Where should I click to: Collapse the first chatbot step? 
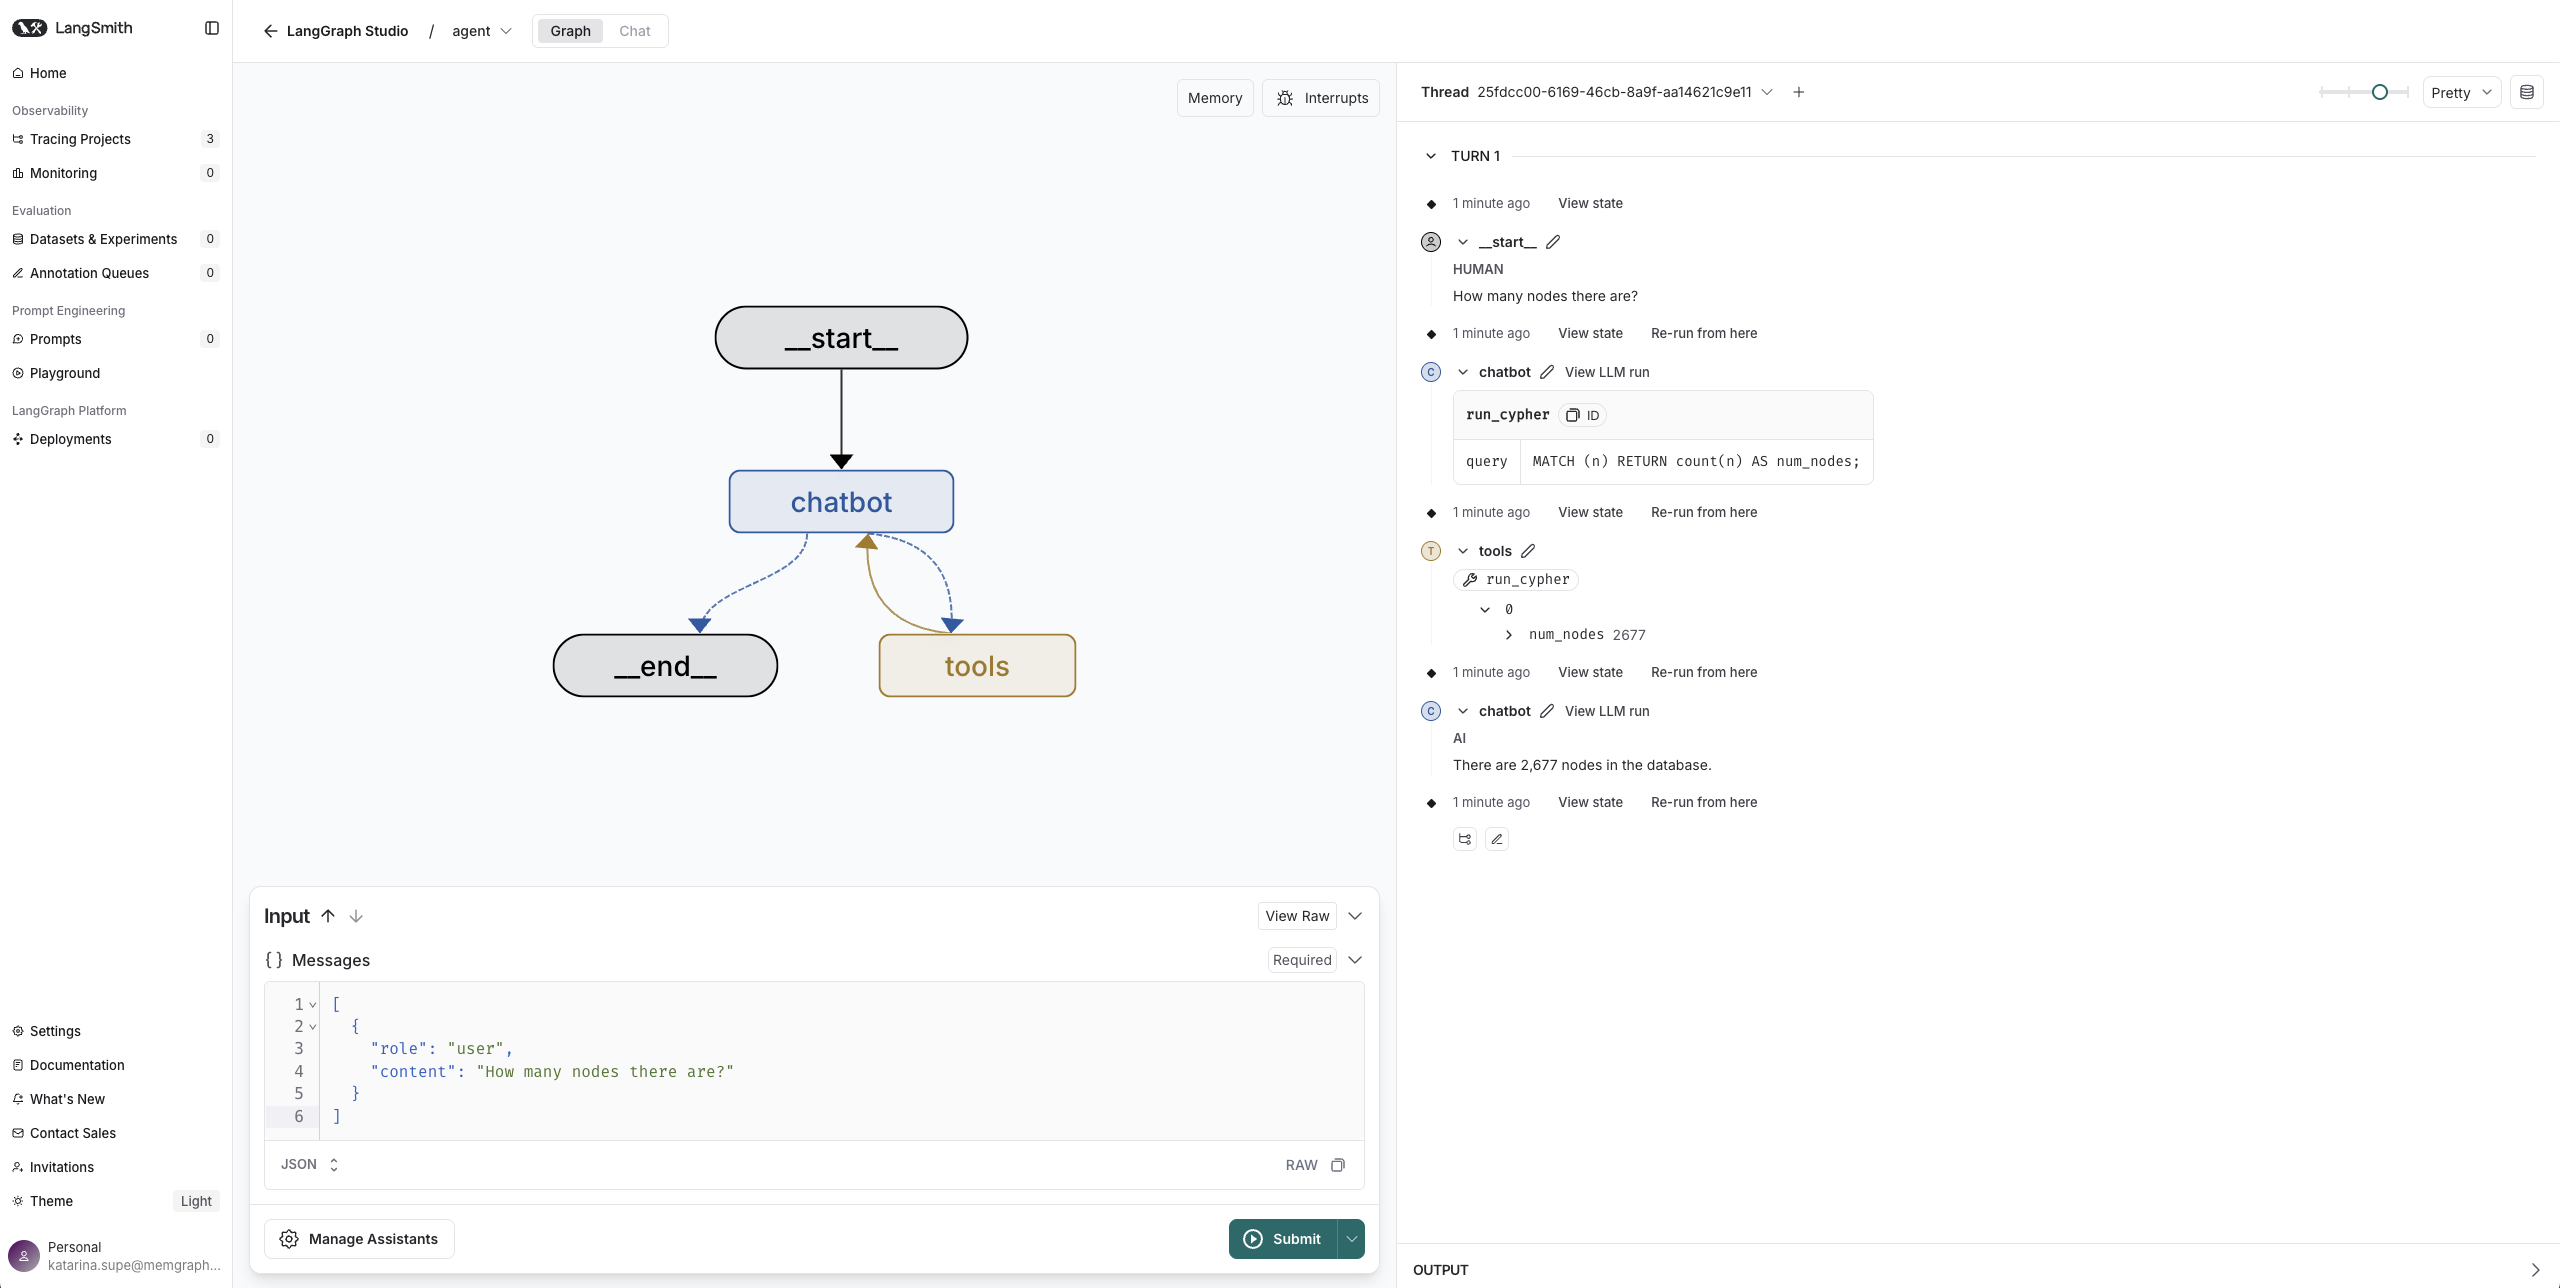[x=1463, y=372]
